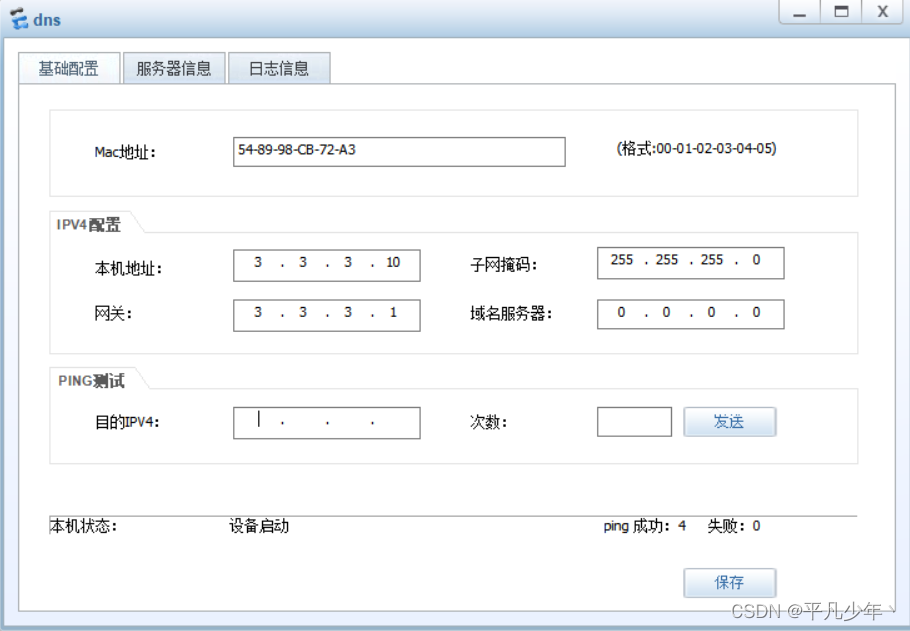Click the MAC format hint text (格式:00-01-02-03-04-05)
The width and height of the screenshot is (910, 631).
pos(696,149)
